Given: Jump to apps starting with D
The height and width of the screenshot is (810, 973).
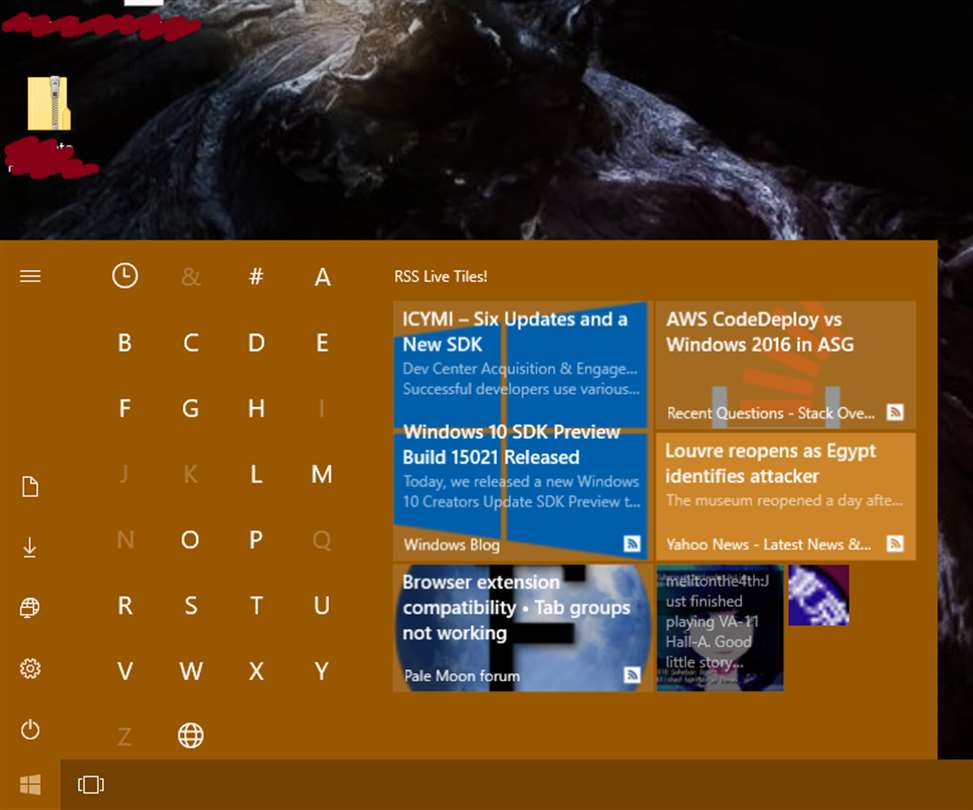Looking at the screenshot, I should pos(256,343).
